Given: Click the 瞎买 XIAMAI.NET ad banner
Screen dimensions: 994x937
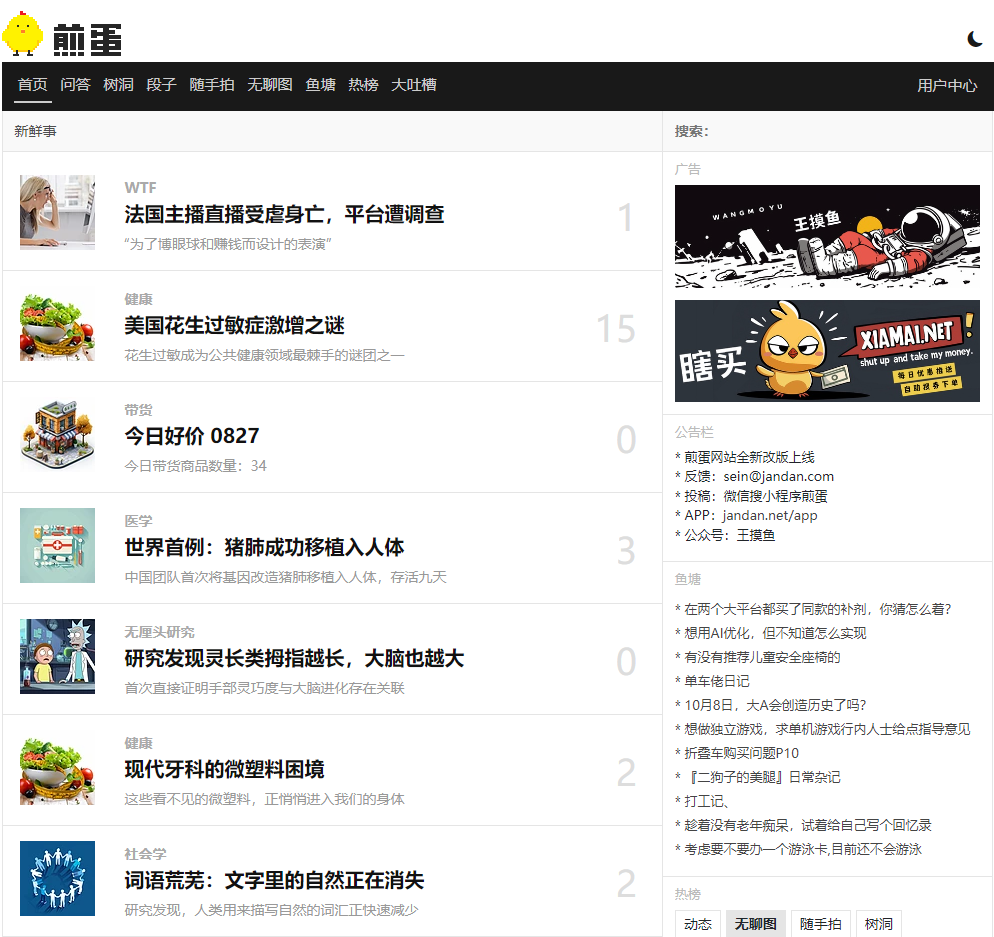Looking at the screenshot, I should (827, 350).
